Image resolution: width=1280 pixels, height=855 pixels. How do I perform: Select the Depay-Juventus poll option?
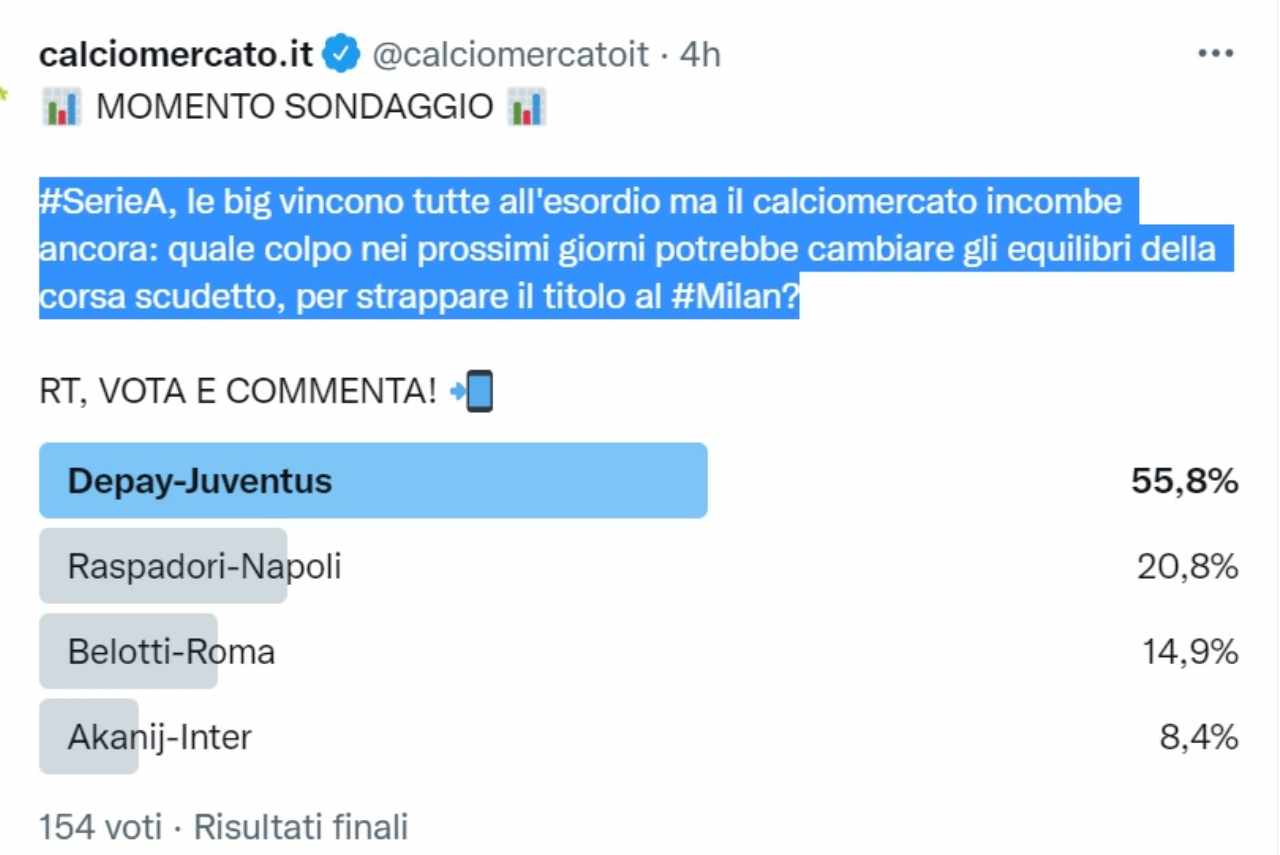click(199, 482)
